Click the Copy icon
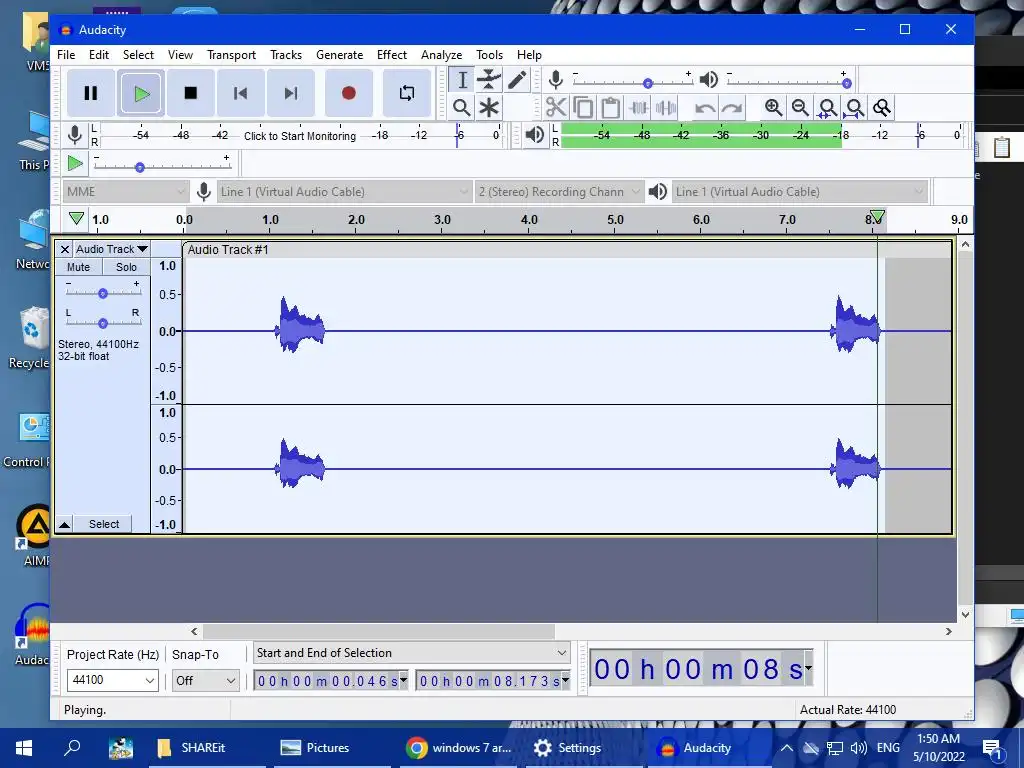 point(583,107)
